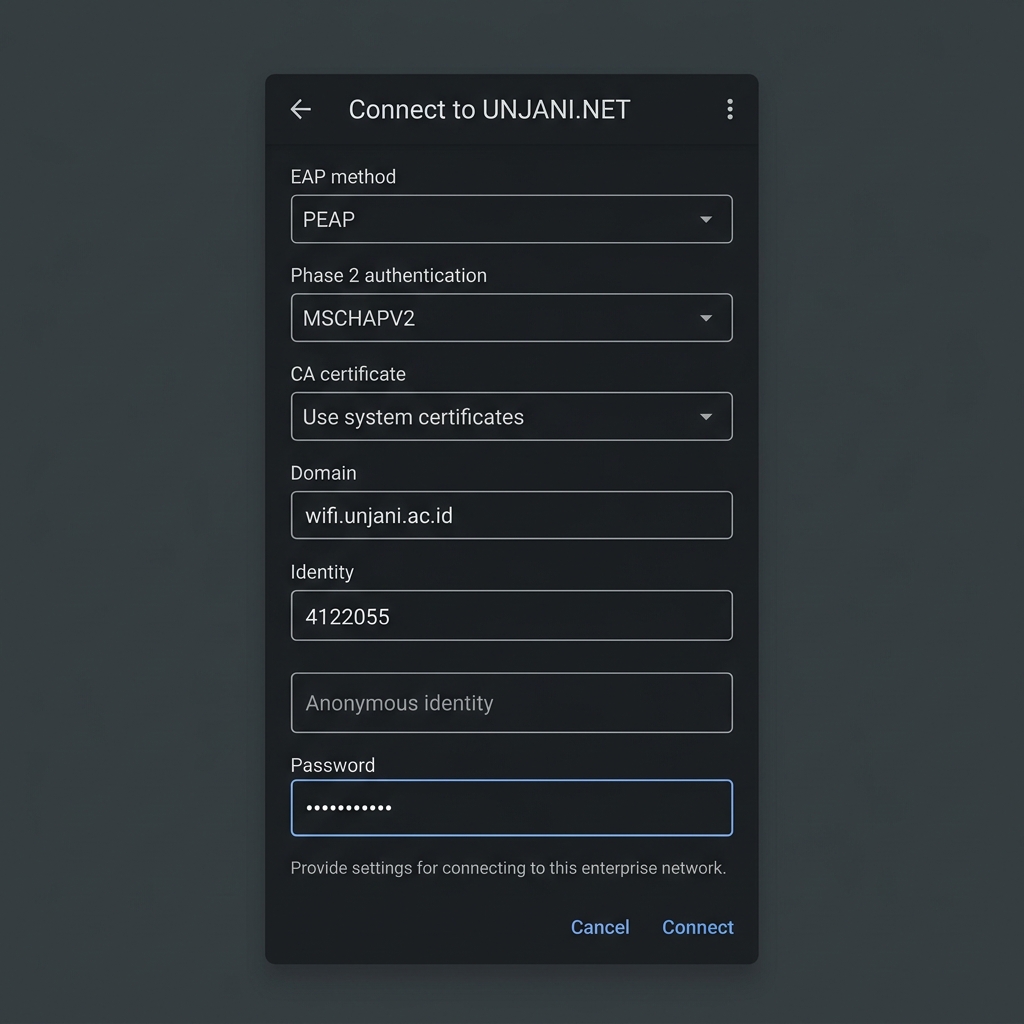Open the three-dot overflow menu
Image resolution: width=1024 pixels, height=1024 pixels.
[x=729, y=109]
